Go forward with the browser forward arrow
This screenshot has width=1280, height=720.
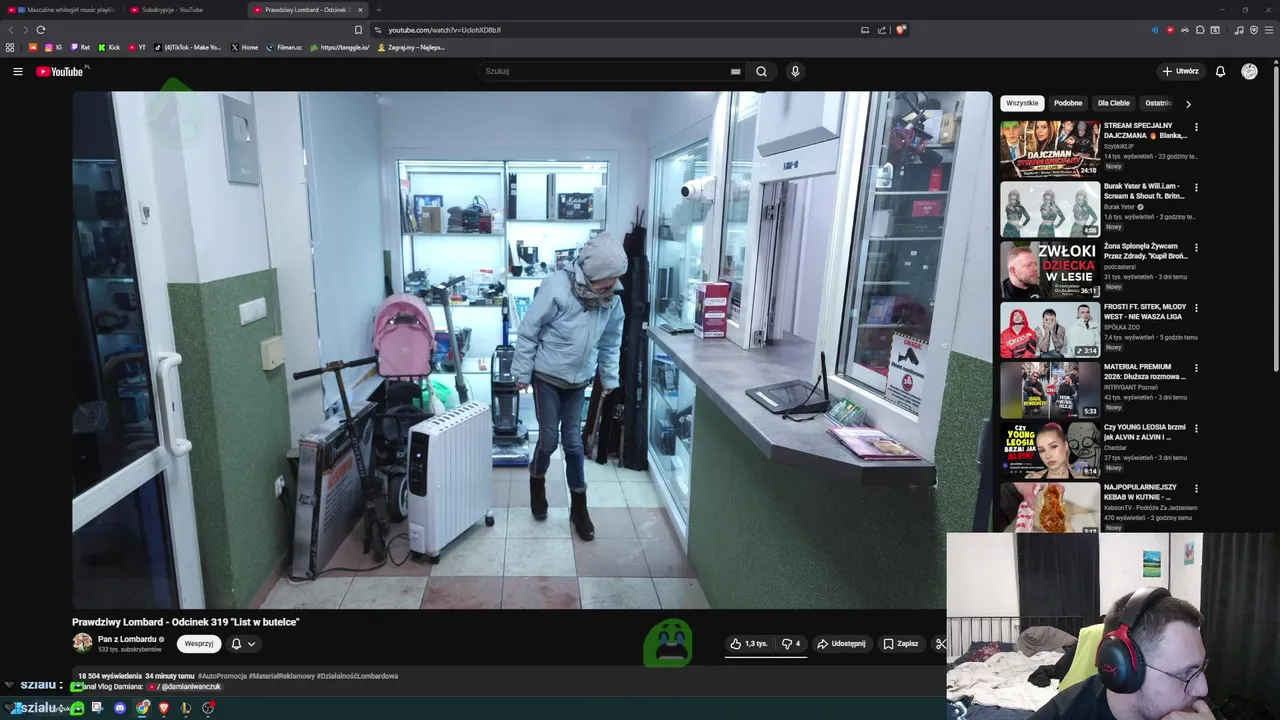pyautogui.click(x=25, y=30)
